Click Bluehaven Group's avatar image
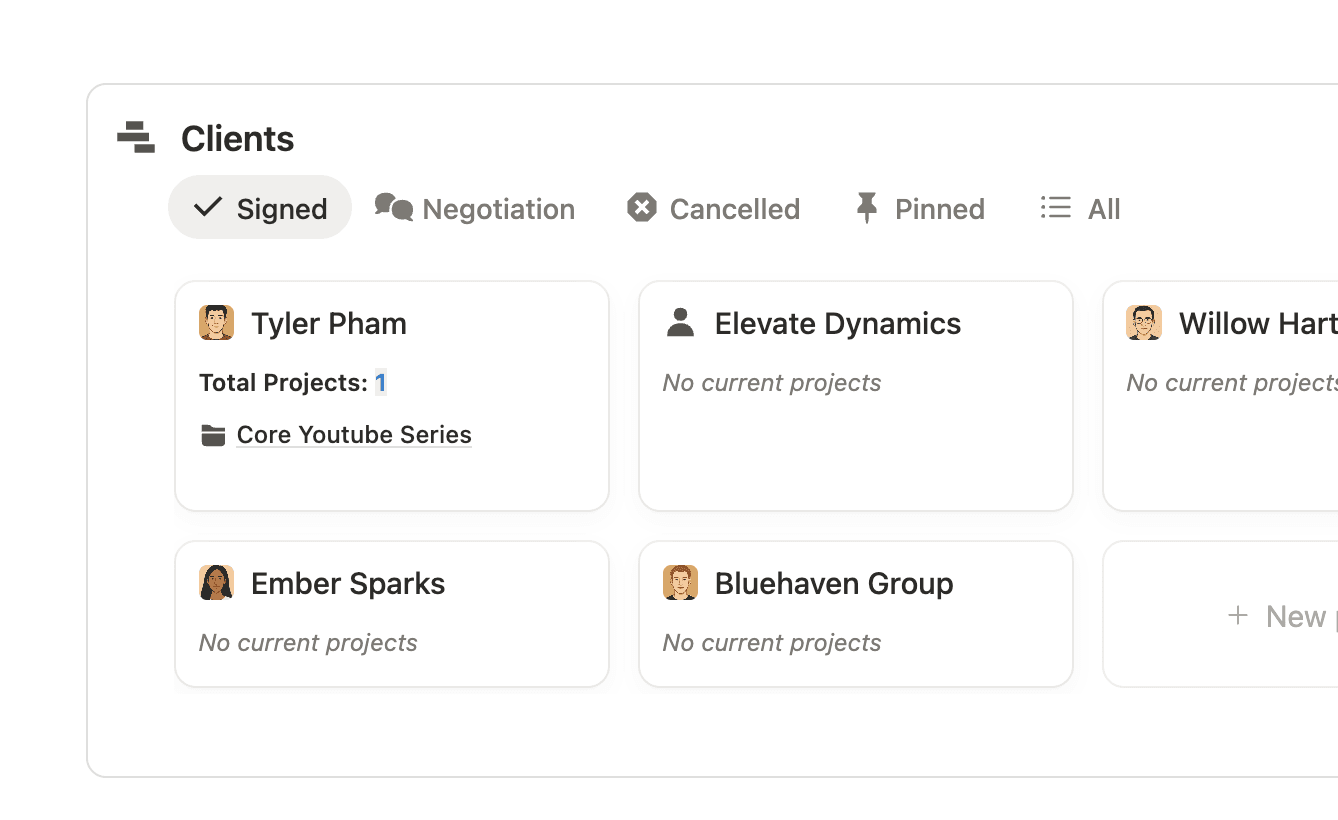This screenshot has height=820, width=1338. point(681,582)
